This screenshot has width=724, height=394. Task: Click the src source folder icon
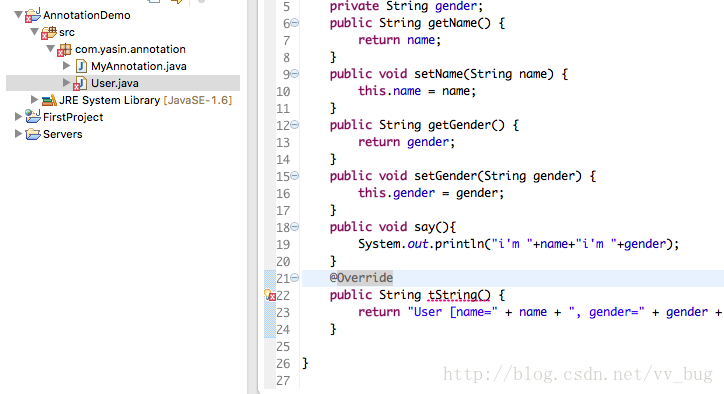click(x=48, y=33)
